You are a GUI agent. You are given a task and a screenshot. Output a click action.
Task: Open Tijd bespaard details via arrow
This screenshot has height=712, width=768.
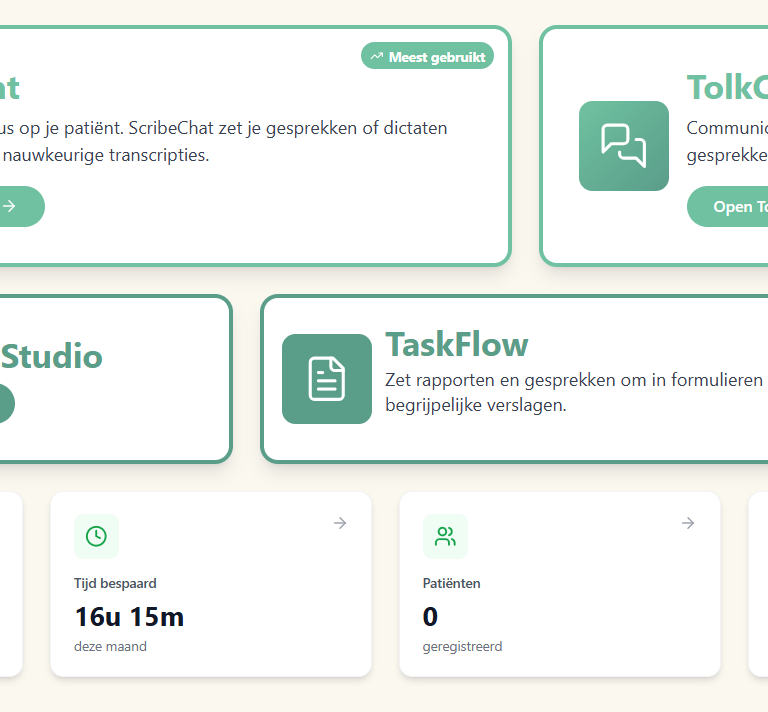[x=340, y=523]
